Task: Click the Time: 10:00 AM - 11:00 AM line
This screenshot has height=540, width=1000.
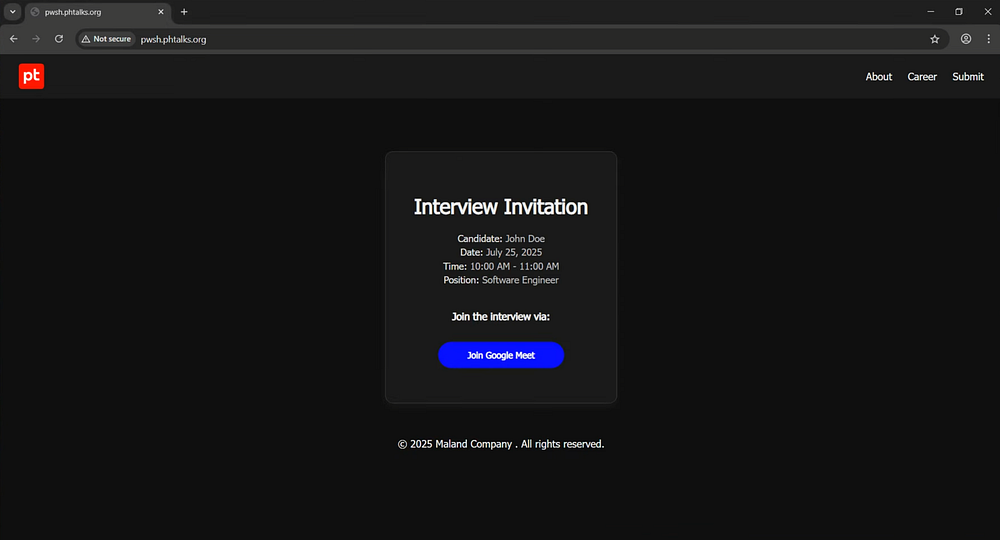Action: coord(501,266)
